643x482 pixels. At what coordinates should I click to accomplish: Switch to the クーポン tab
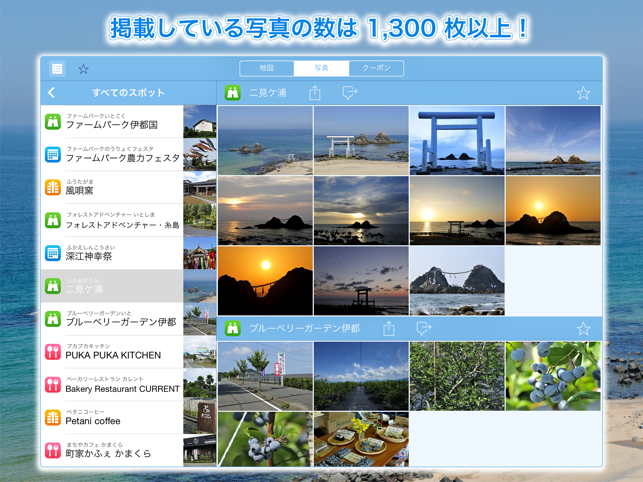tap(376, 68)
